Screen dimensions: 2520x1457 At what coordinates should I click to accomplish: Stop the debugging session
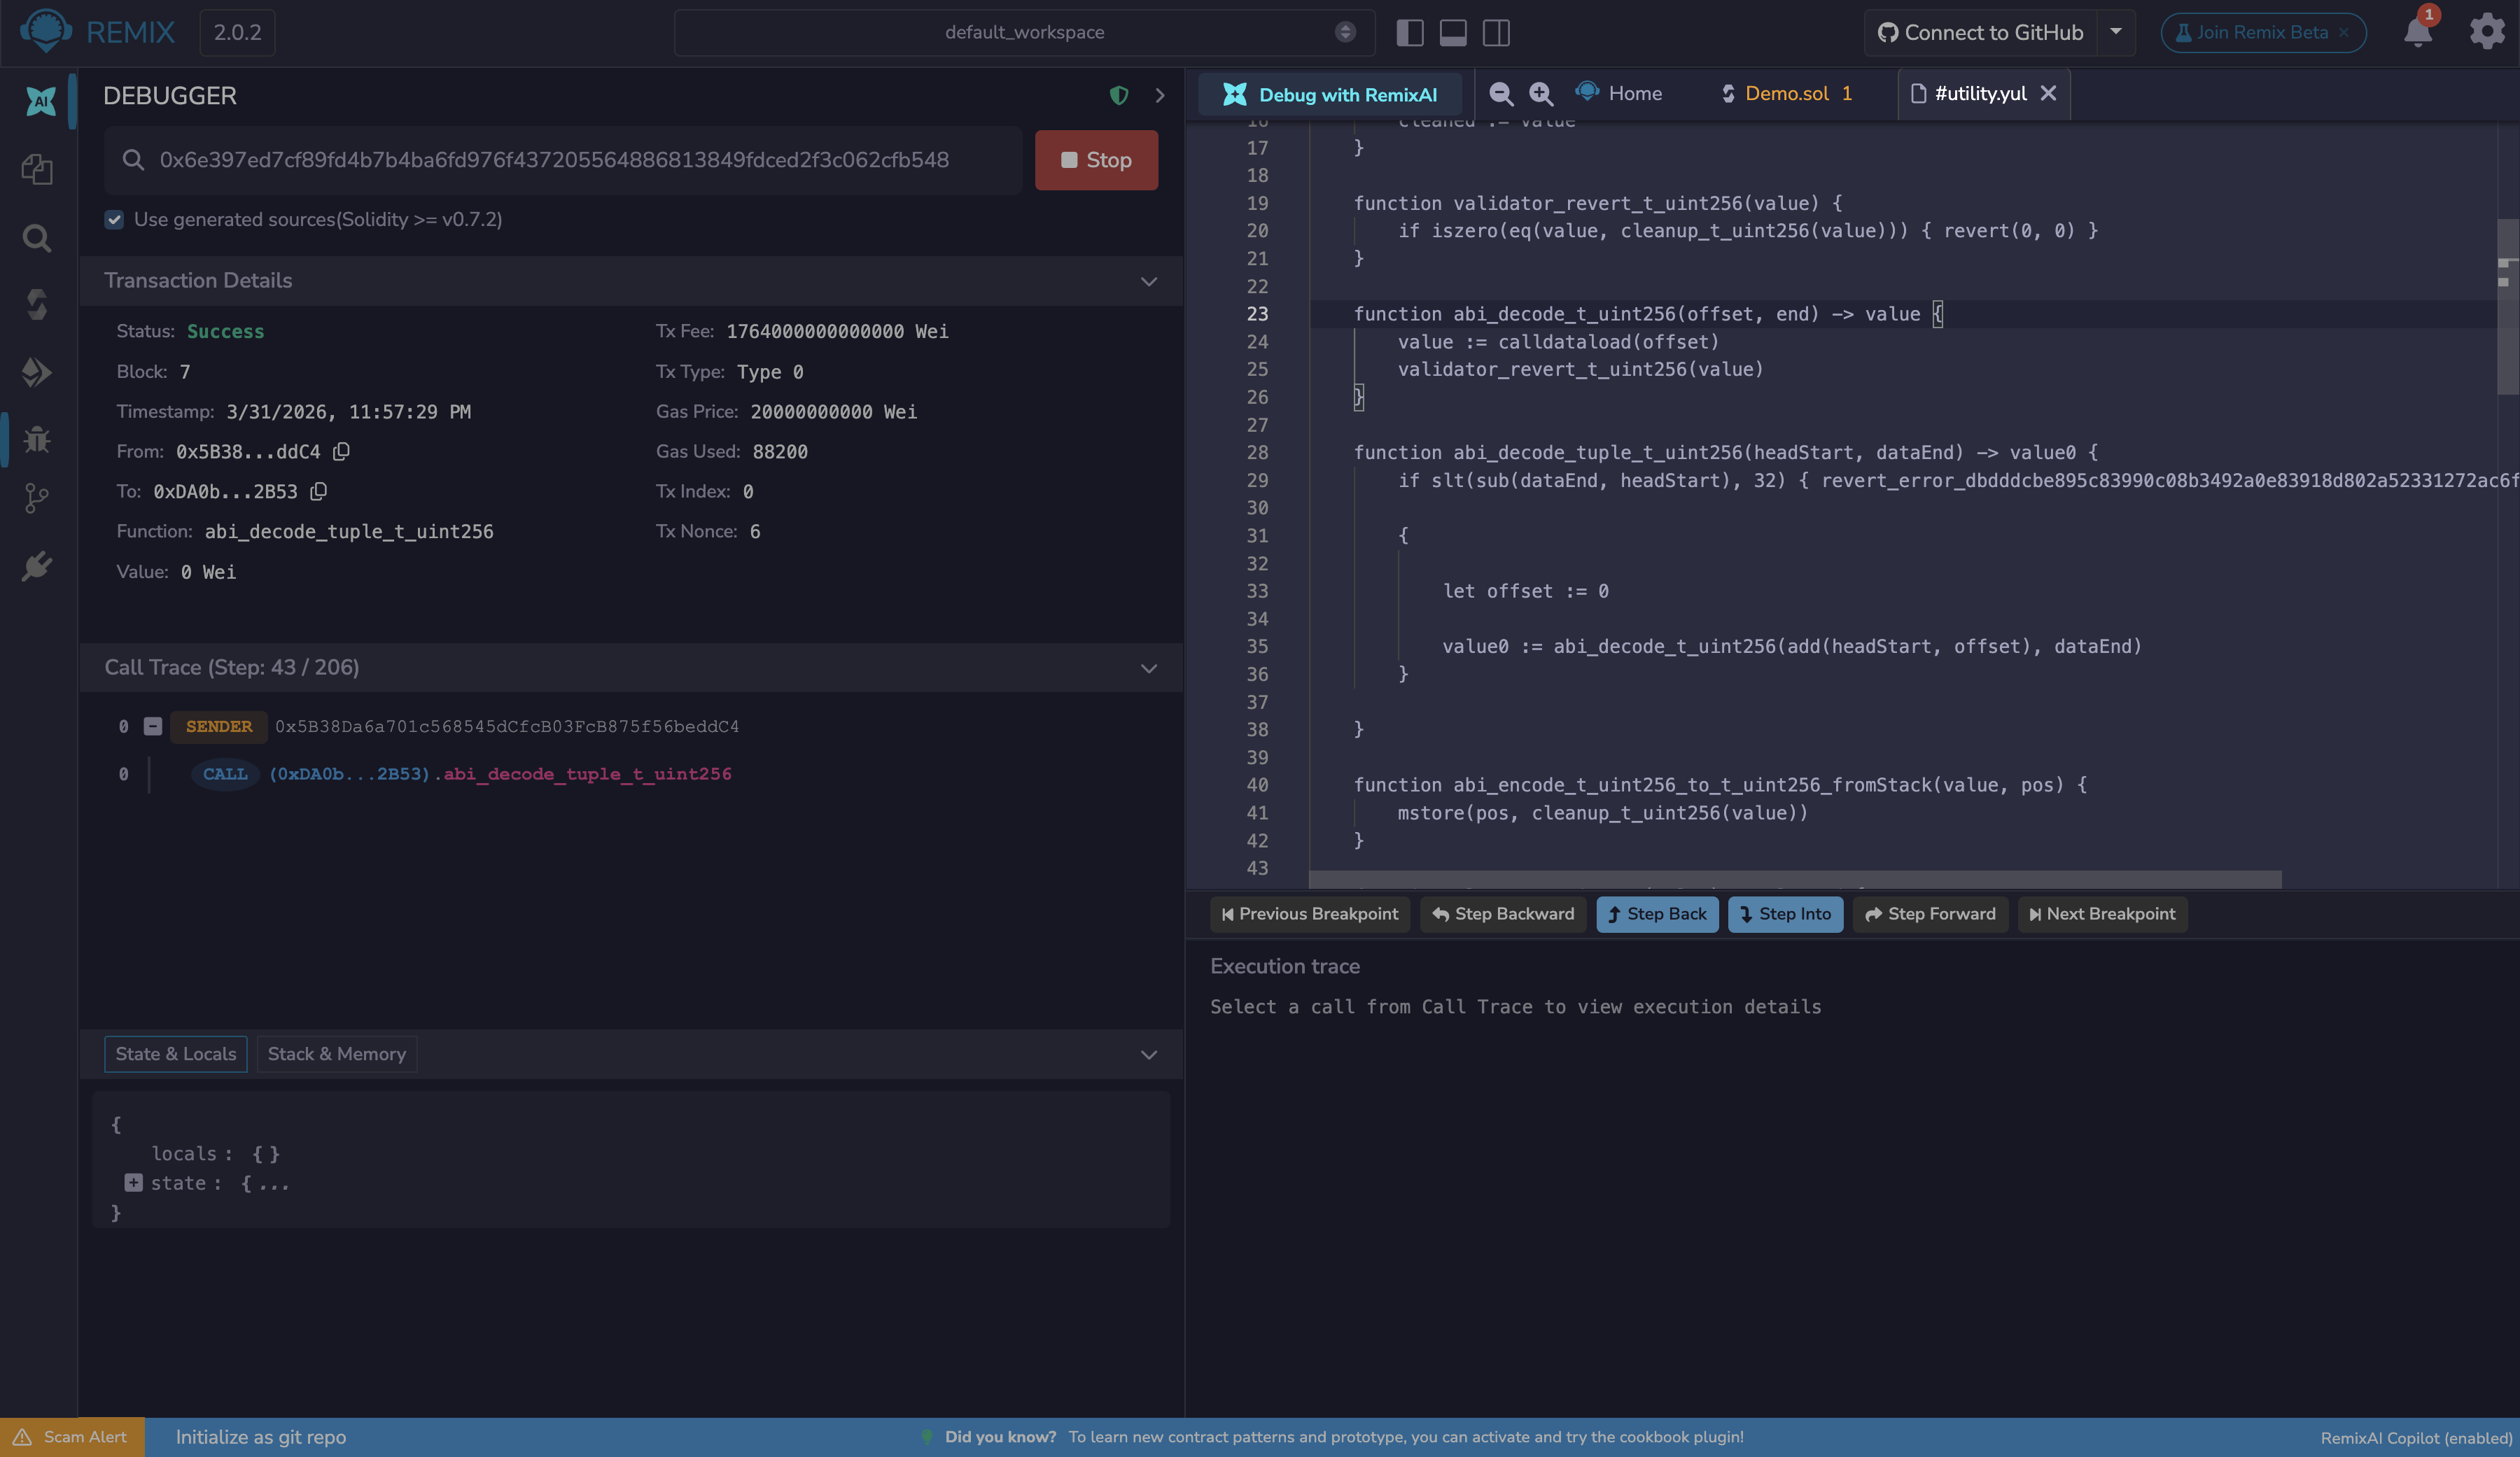click(x=1096, y=160)
